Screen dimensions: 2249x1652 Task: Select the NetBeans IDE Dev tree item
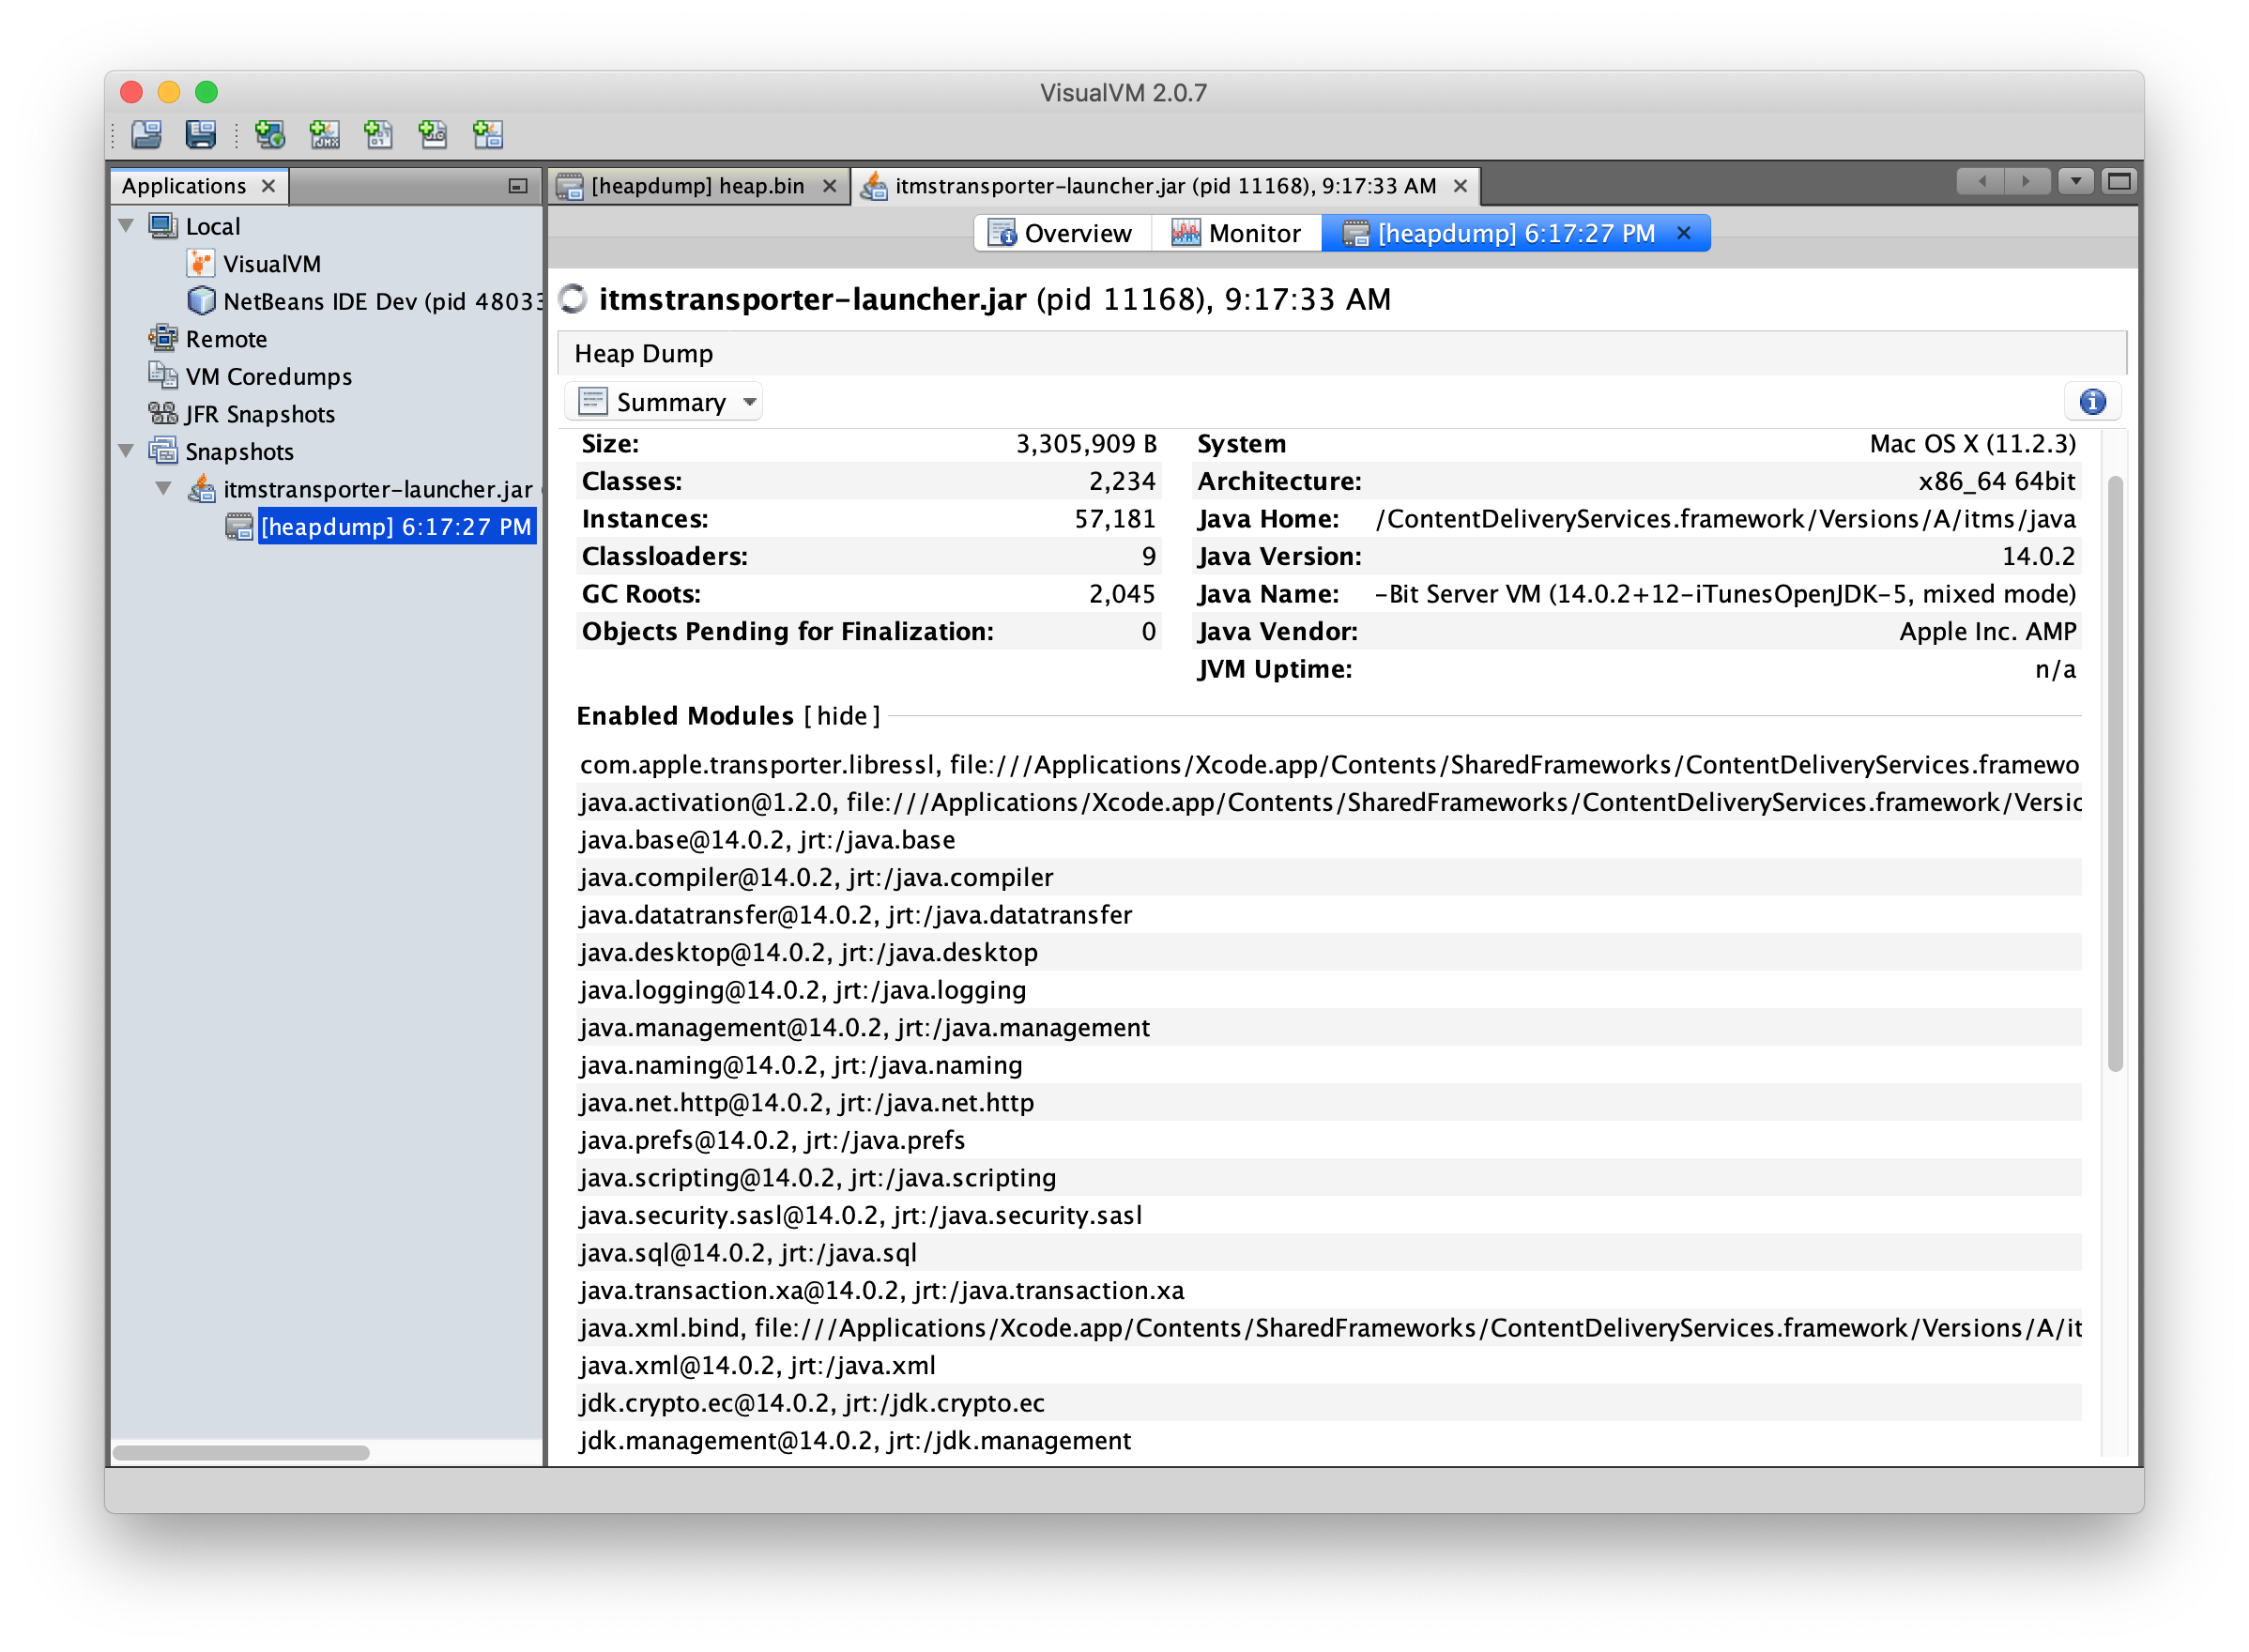(382, 301)
